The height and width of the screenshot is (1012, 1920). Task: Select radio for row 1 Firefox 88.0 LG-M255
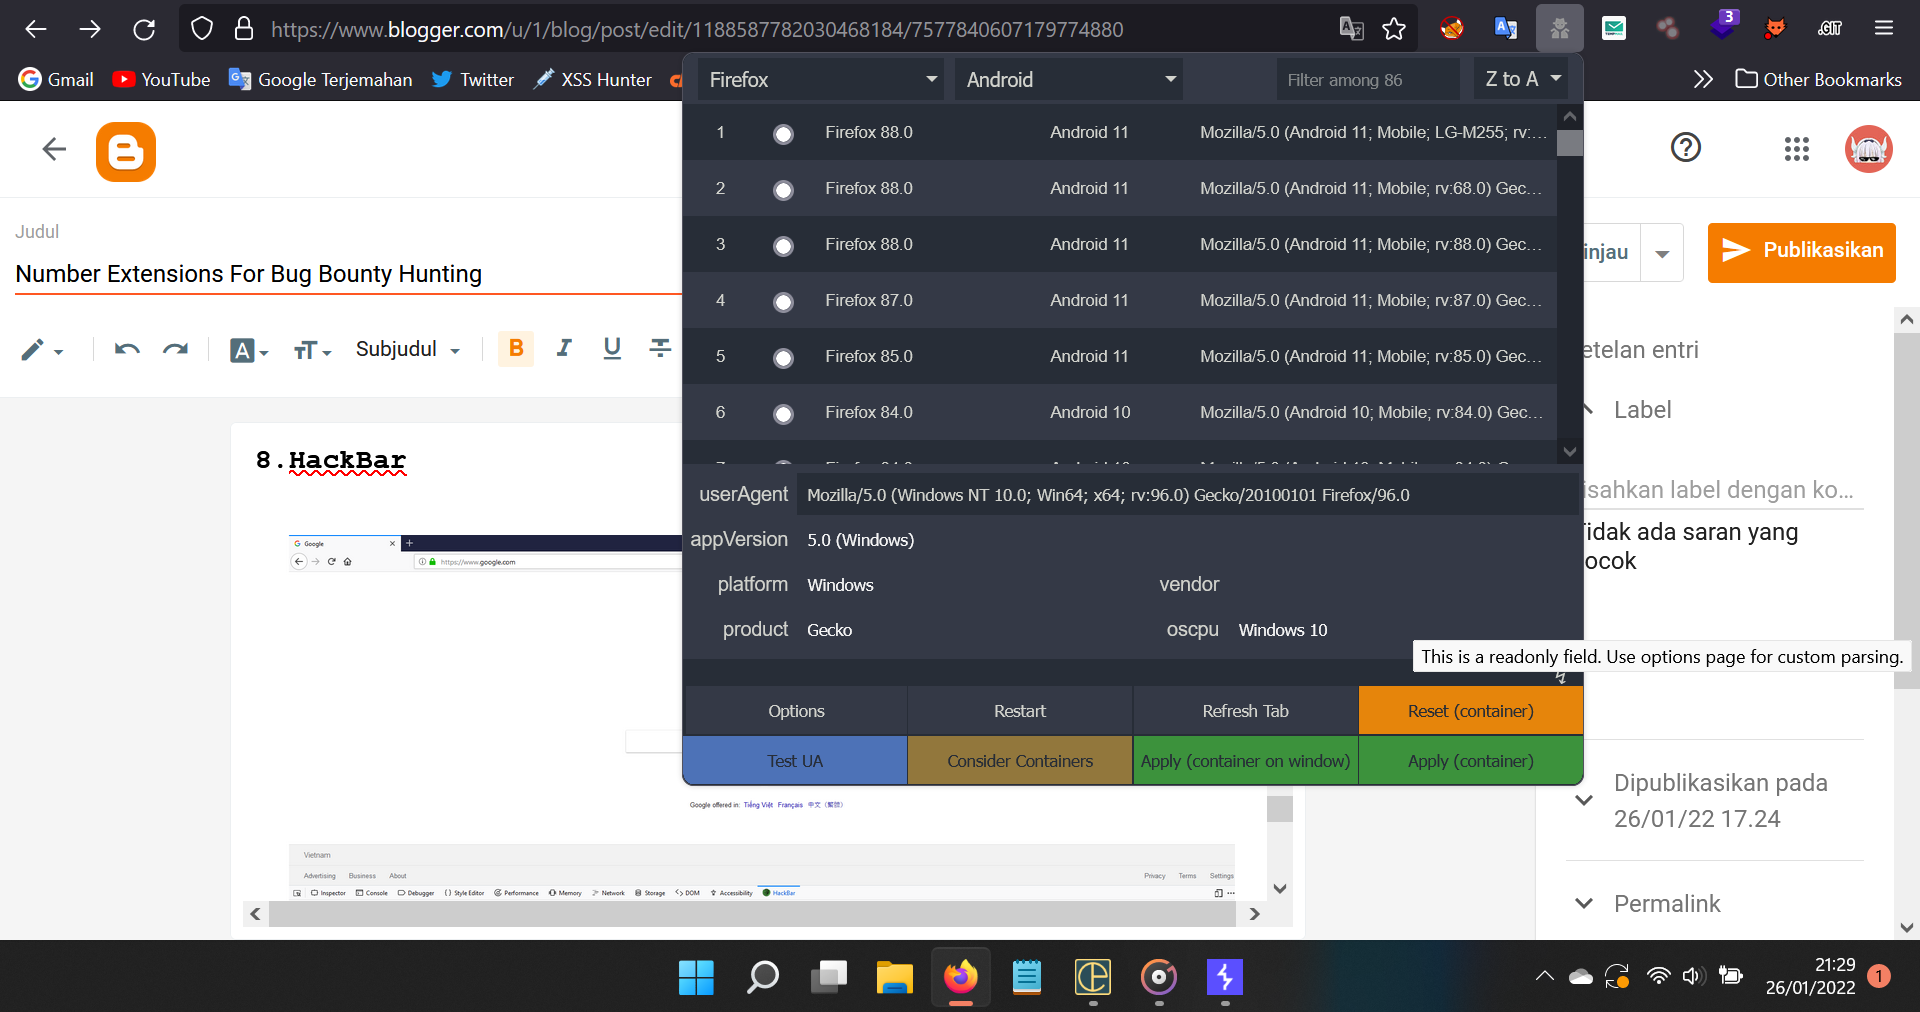(x=783, y=133)
